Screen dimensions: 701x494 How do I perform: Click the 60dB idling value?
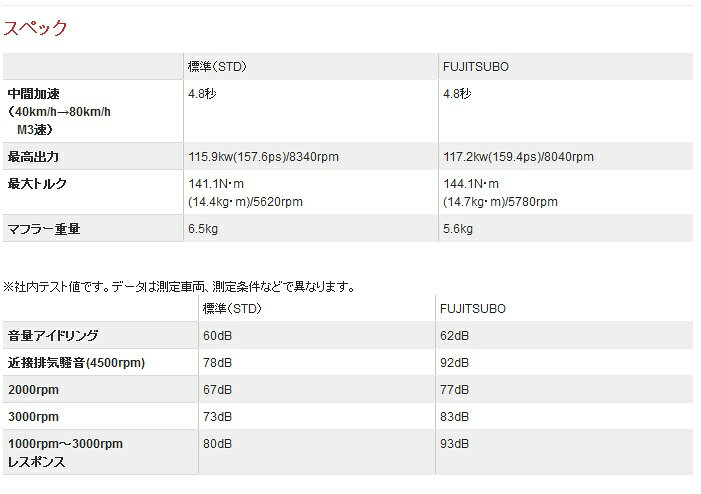click(217, 336)
